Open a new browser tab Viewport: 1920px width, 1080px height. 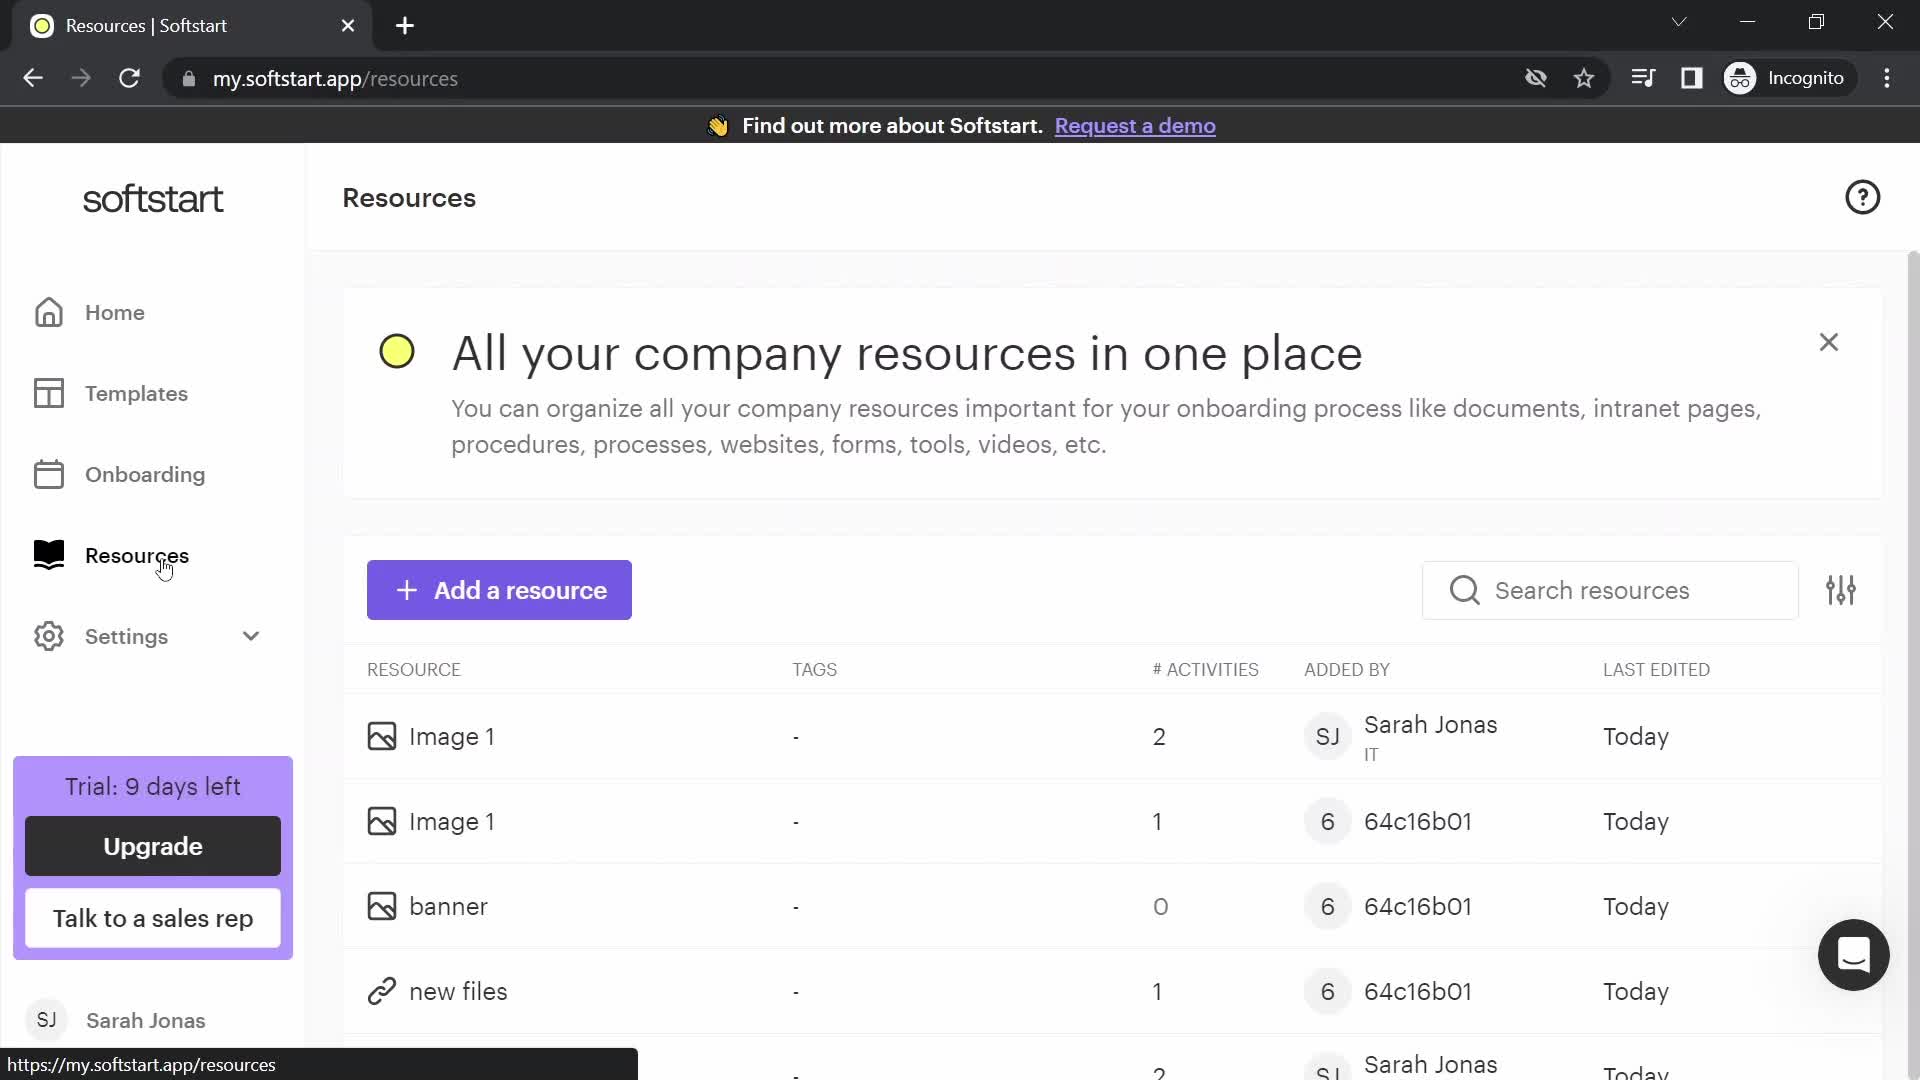[x=405, y=26]
